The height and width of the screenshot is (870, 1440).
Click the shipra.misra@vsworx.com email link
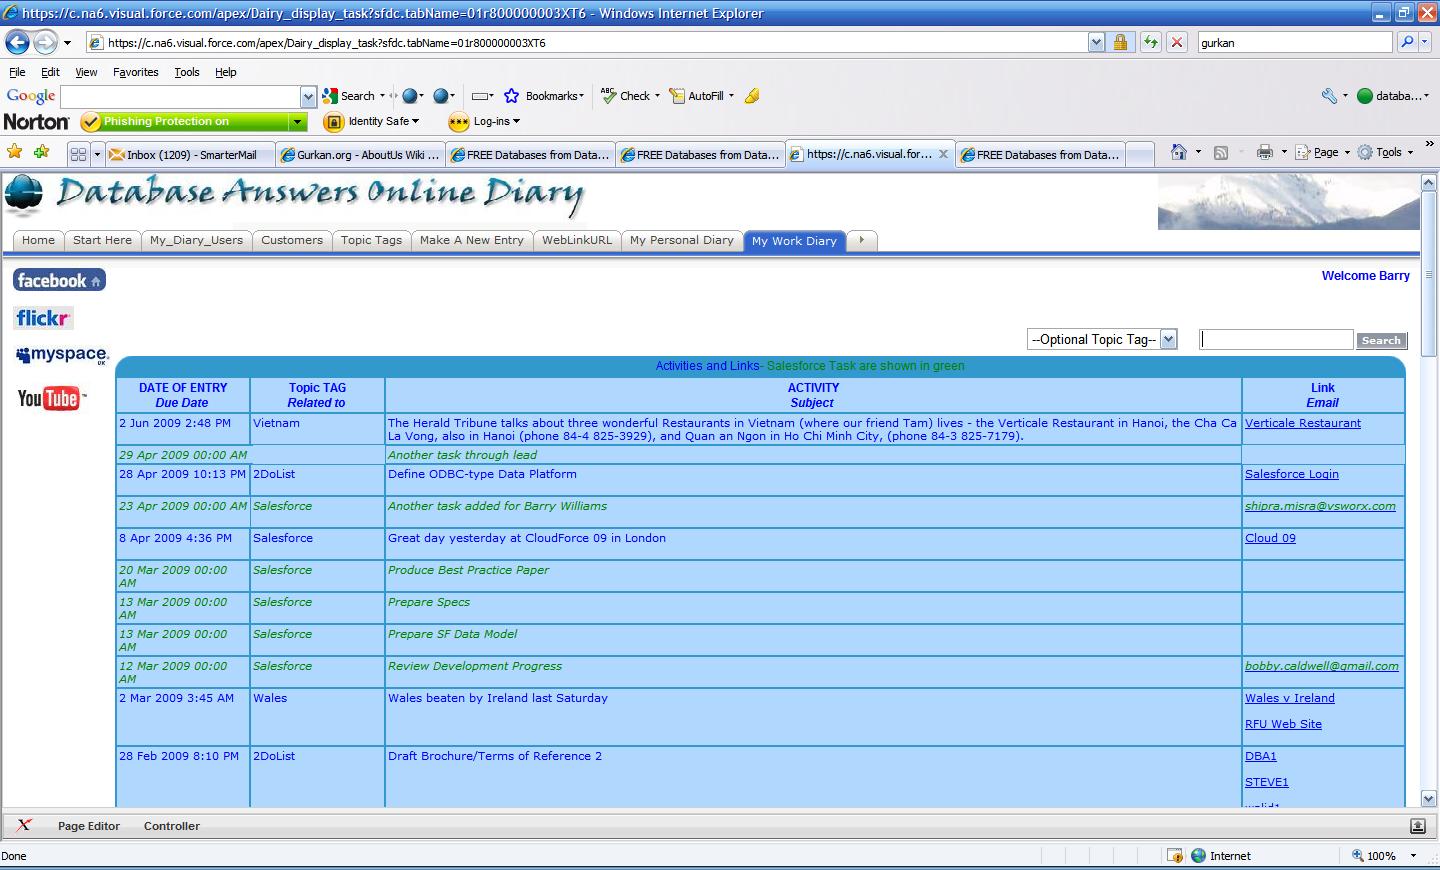[1320, 506]
